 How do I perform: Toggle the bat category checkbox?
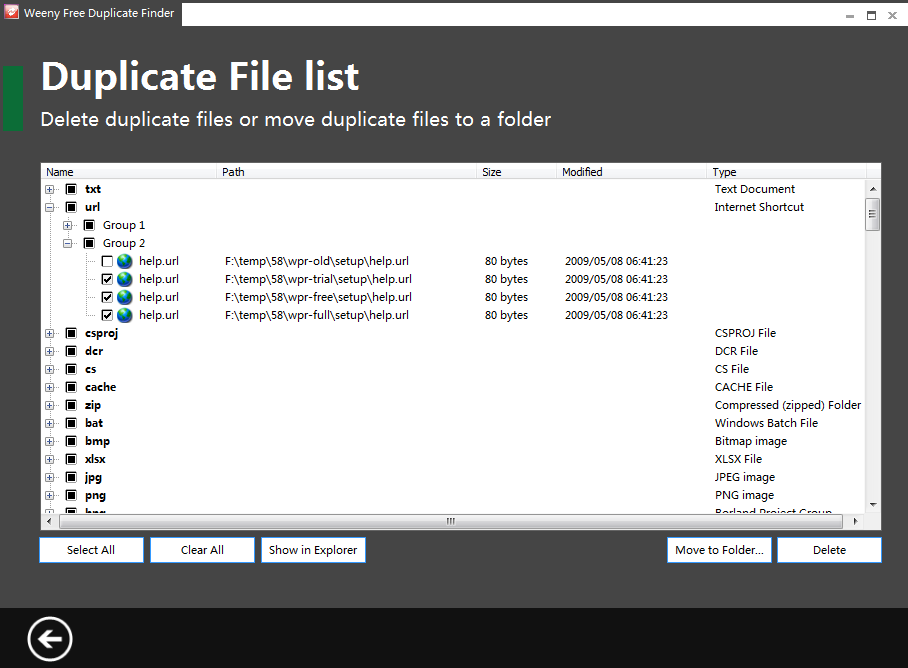coord(71,423)
